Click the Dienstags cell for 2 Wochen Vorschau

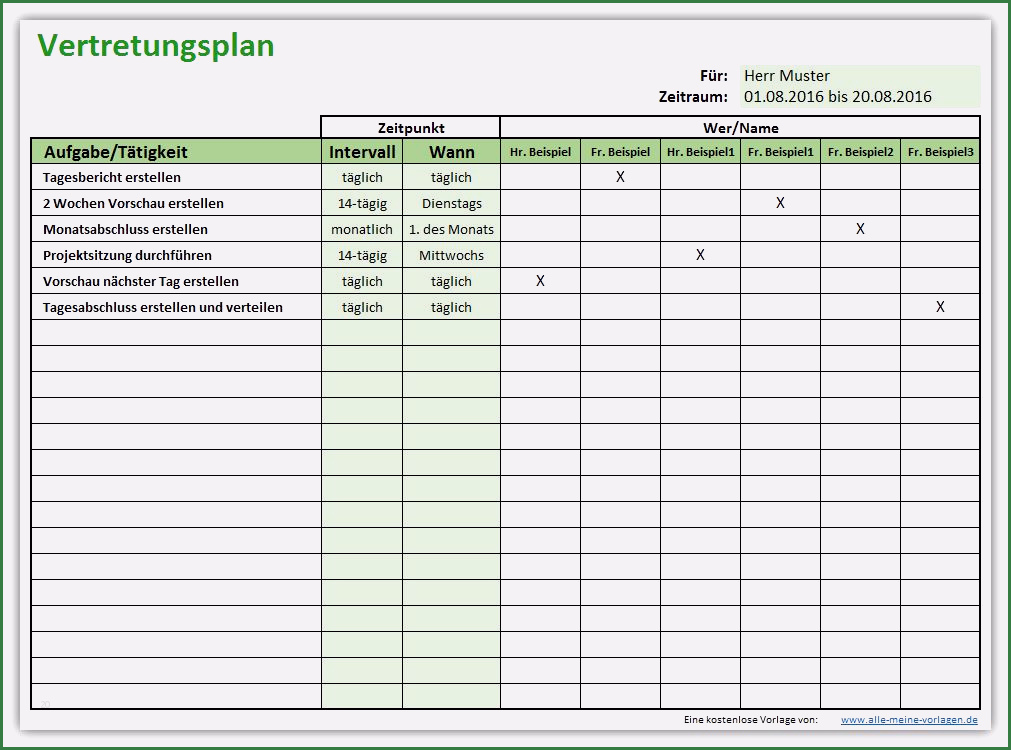(451, 203)
